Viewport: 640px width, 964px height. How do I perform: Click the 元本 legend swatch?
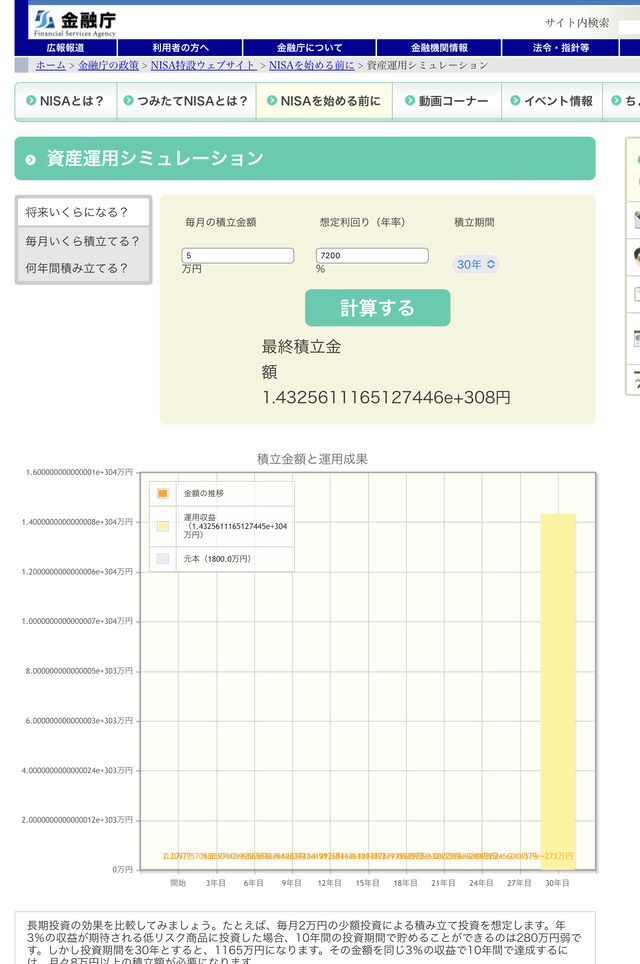163,559
